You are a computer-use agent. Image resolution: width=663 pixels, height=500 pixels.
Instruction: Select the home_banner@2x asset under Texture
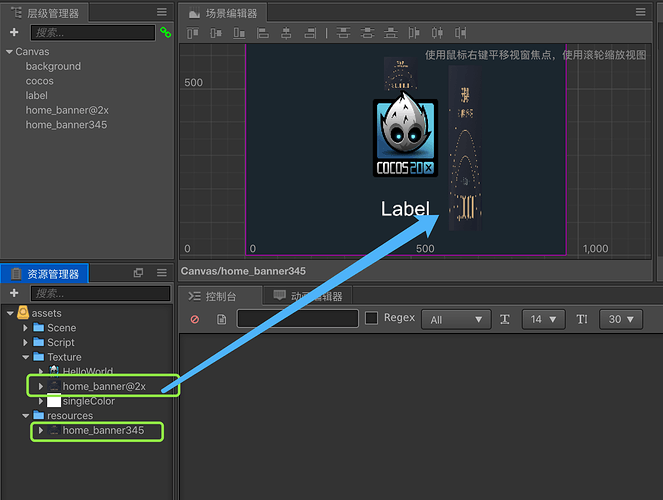[104, 386]
